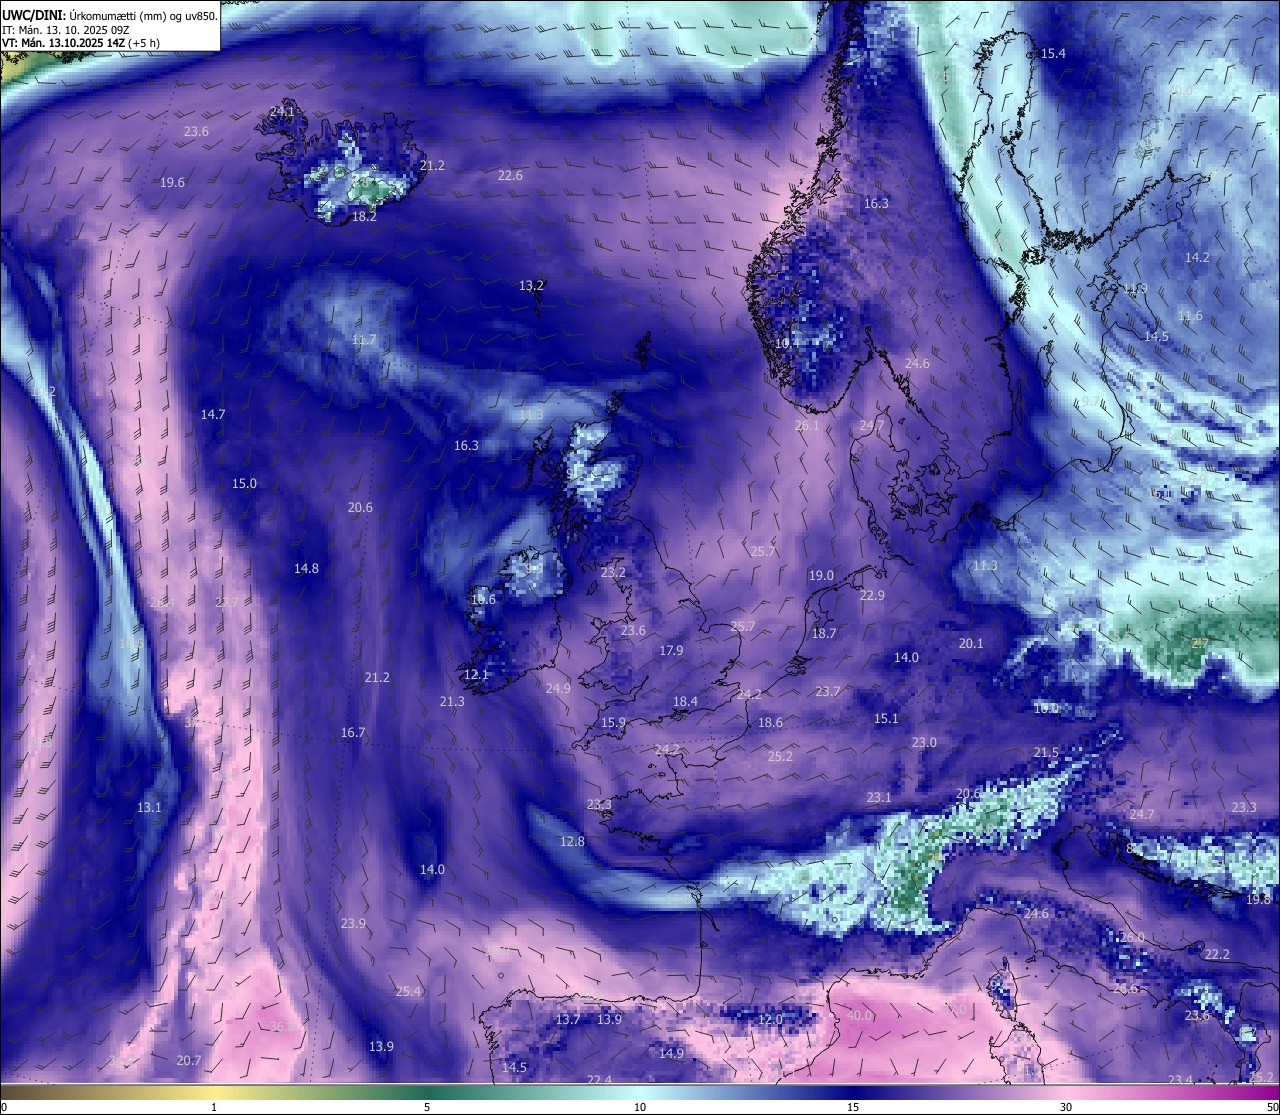Click the 30 tick label on colorbar
This screenshot has width=1280, height=1115.
[1066, 1107]
